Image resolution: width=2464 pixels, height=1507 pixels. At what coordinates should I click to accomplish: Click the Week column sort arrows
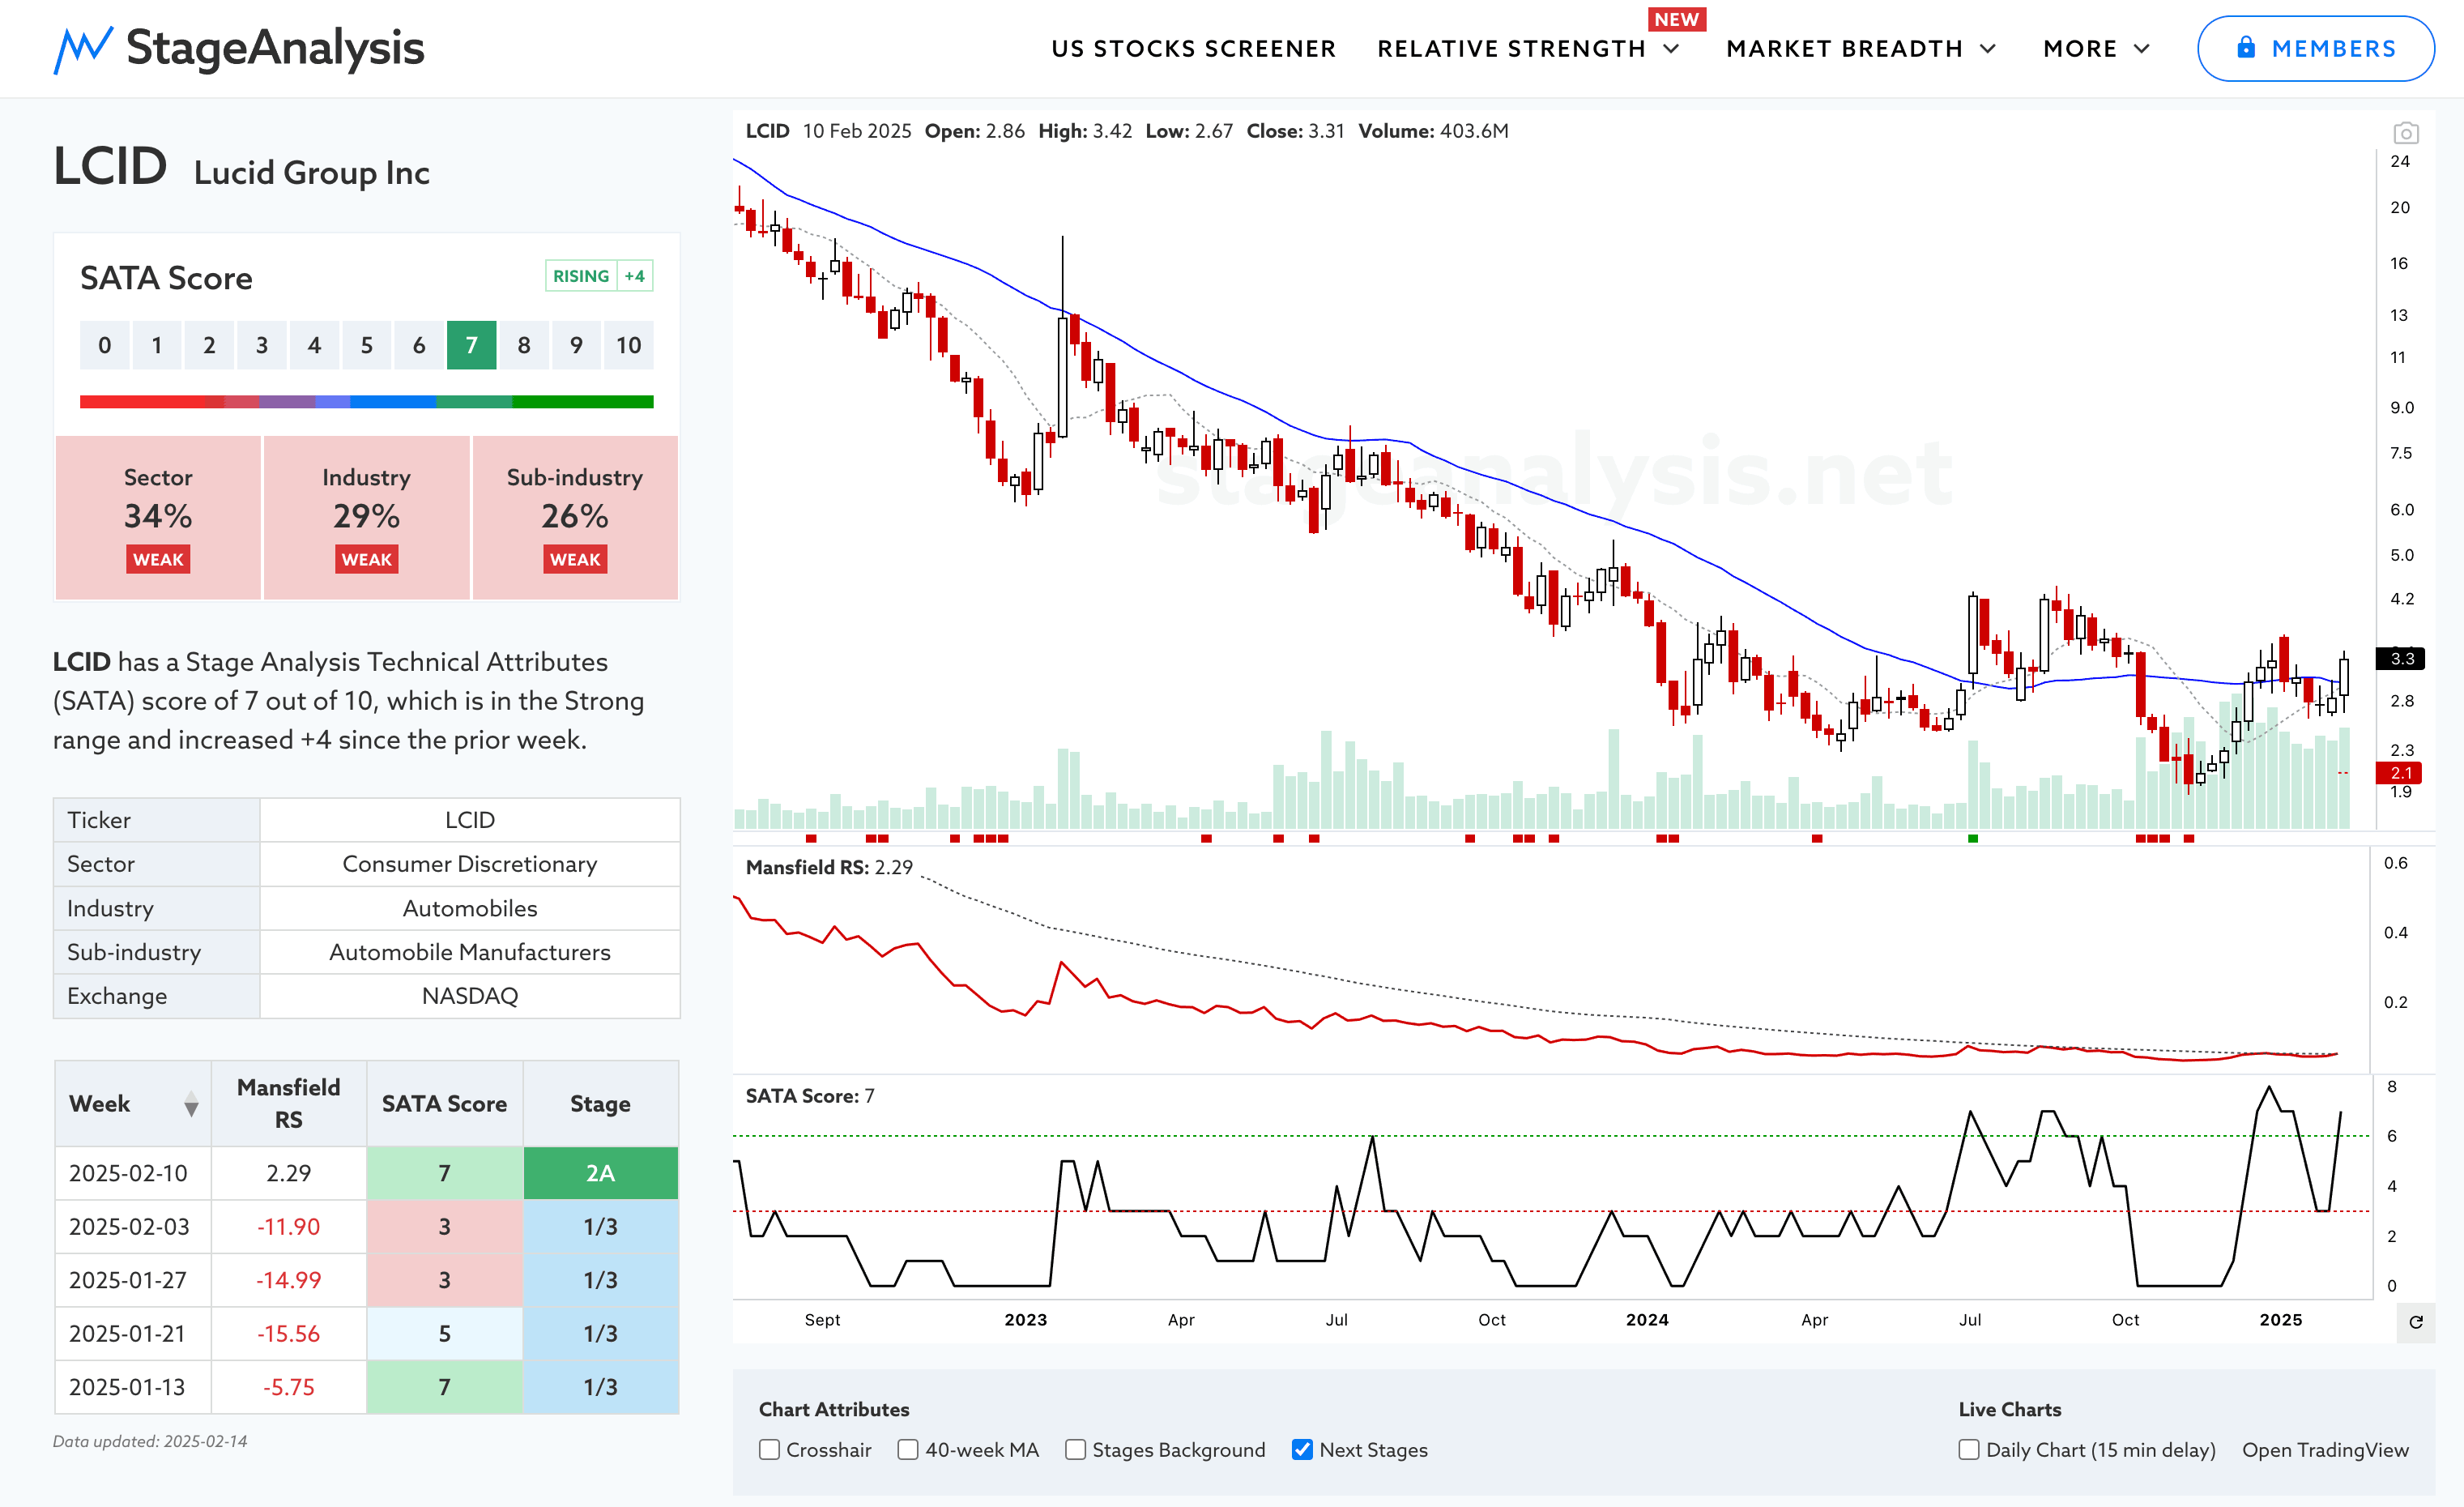191,1105
